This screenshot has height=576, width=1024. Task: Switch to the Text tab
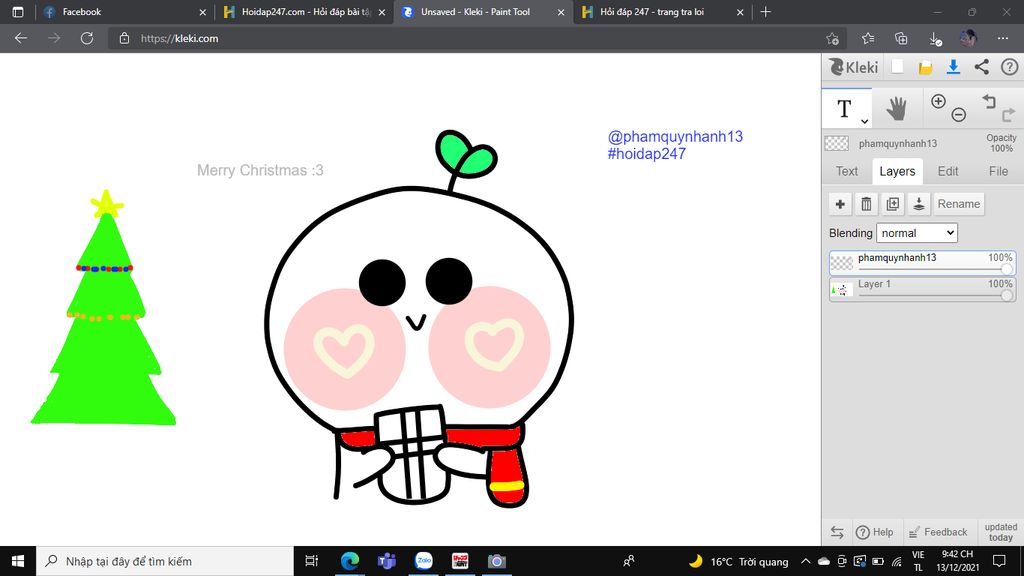pyautogui.click(x=846, y=171)
